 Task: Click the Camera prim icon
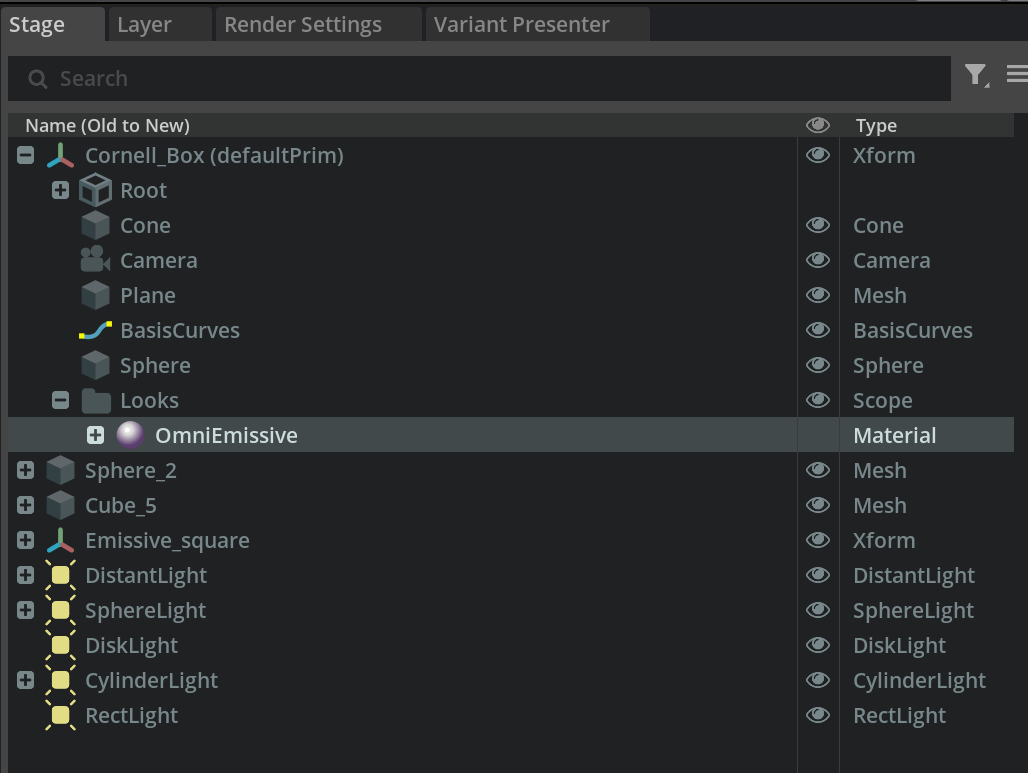point(95,260)
